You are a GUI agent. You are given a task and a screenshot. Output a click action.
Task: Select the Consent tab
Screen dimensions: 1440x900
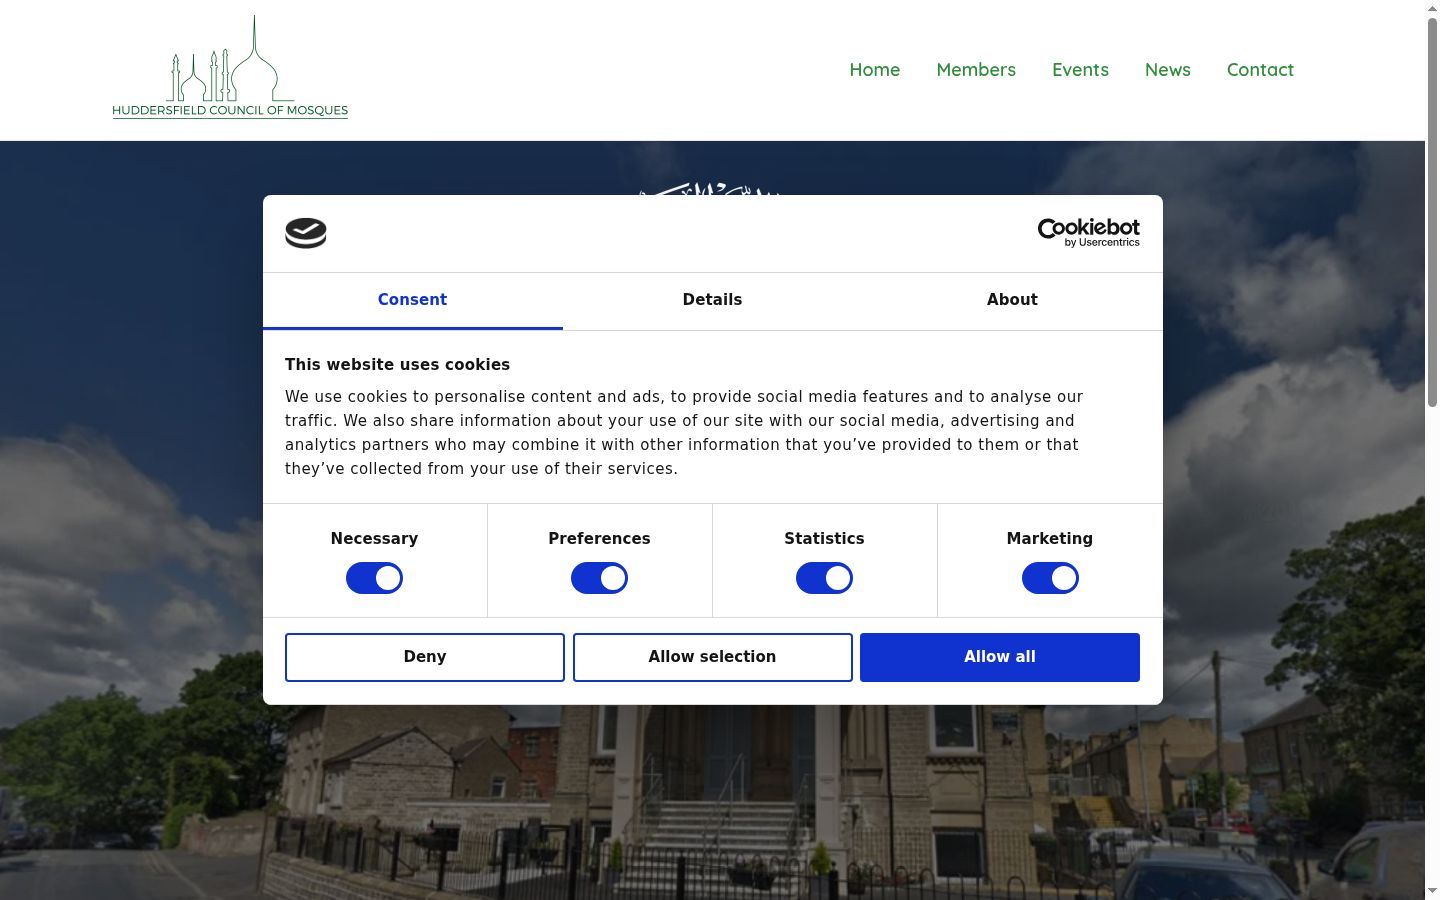[412, 300]
